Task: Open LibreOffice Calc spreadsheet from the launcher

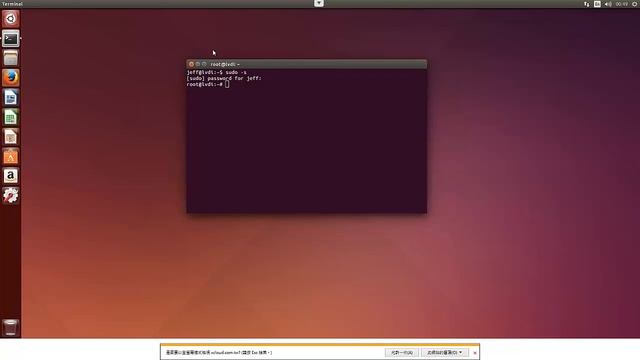Action: point(11,117)
